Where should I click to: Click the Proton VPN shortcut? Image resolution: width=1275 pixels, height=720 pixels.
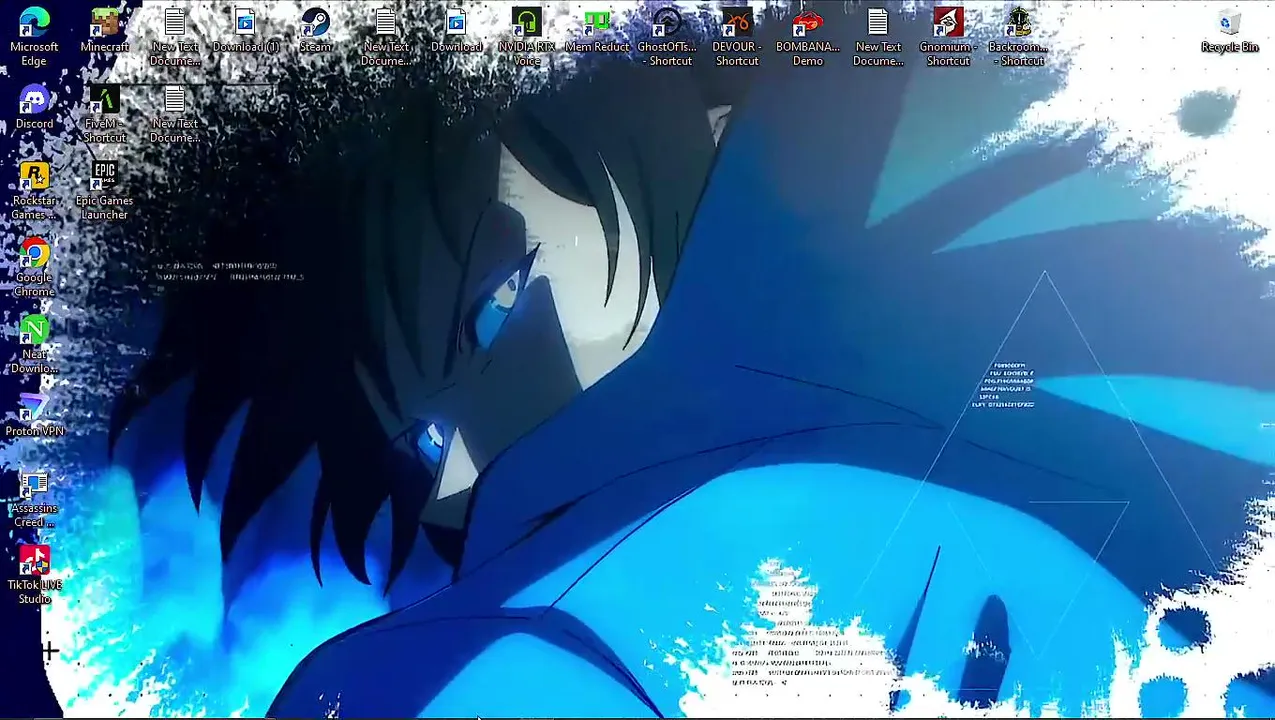tap(34, 415)
